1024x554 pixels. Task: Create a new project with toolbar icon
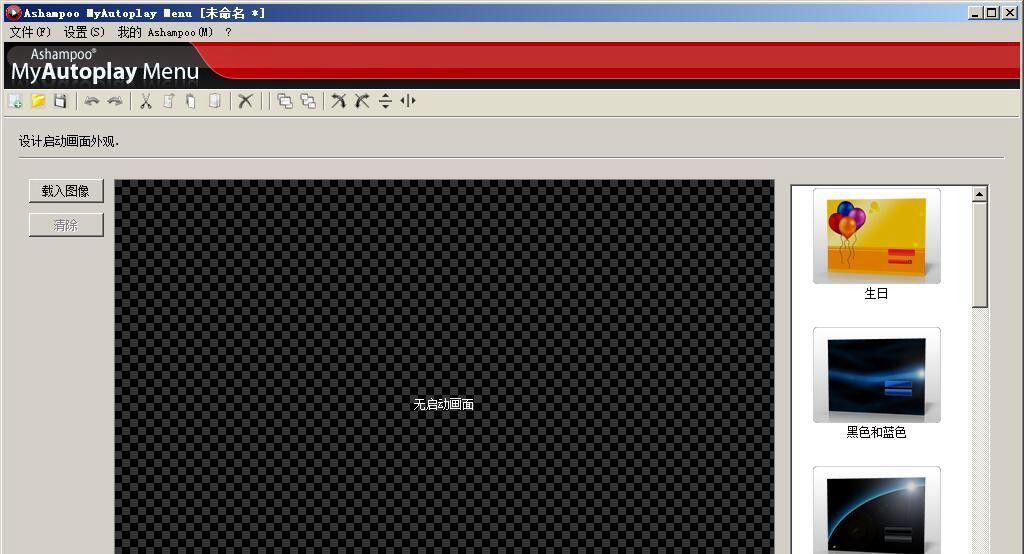point(16,101)
